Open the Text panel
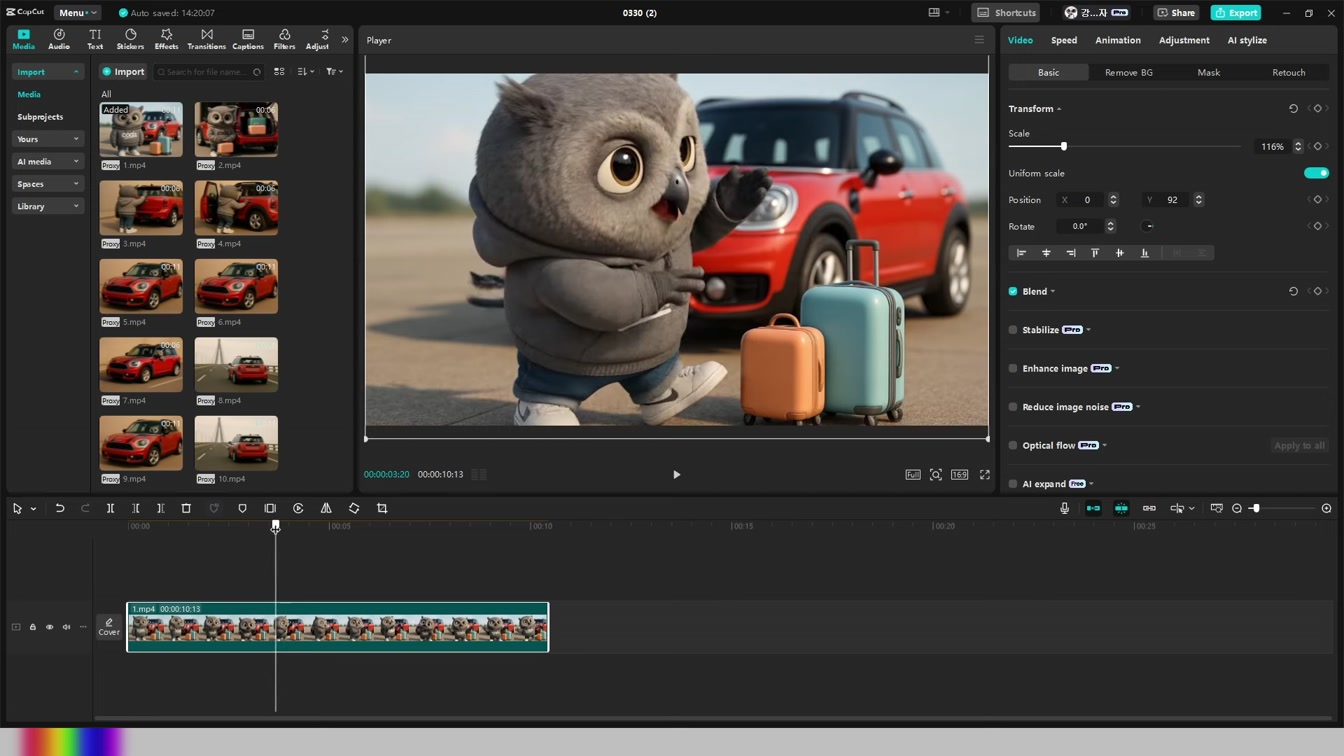The width and height of the screenshot is (1344, 756). click(x=95, y=39)
